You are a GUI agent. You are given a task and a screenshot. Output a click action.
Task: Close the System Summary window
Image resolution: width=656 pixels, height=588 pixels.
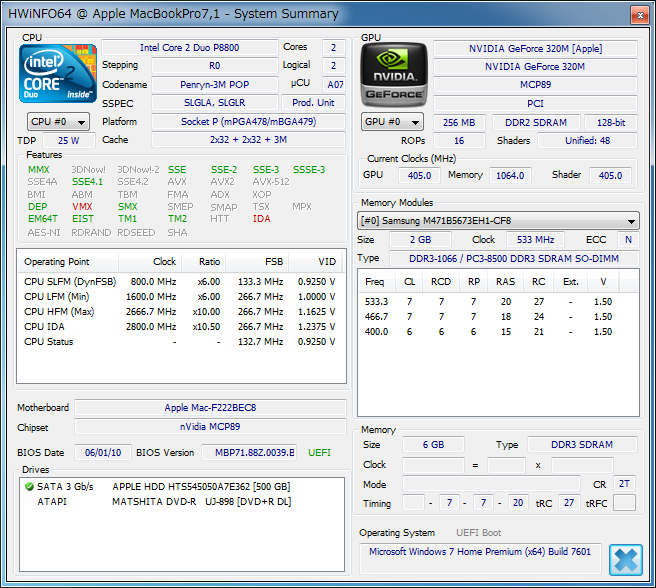[640, 15]
